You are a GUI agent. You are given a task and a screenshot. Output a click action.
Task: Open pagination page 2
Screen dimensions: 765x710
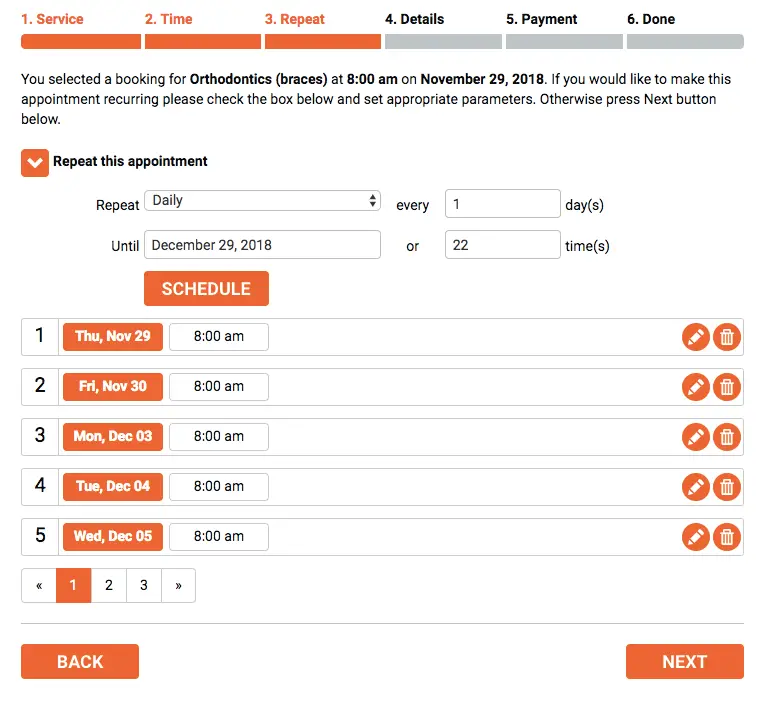coord(109,585)
